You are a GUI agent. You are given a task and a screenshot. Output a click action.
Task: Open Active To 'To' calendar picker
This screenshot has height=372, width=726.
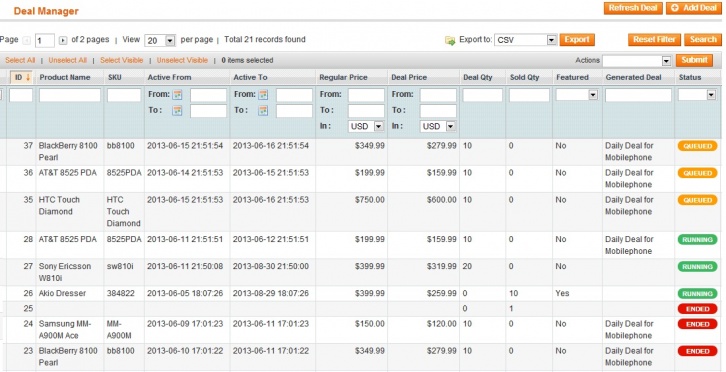pos(263,110)
